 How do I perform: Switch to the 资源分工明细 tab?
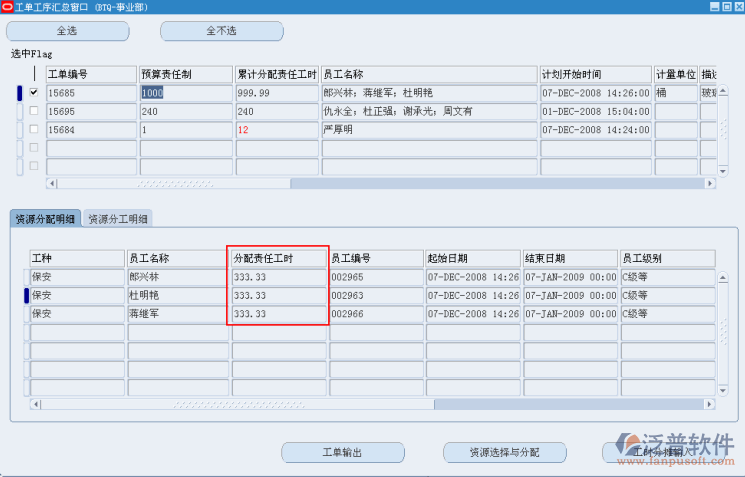(118, 219)
